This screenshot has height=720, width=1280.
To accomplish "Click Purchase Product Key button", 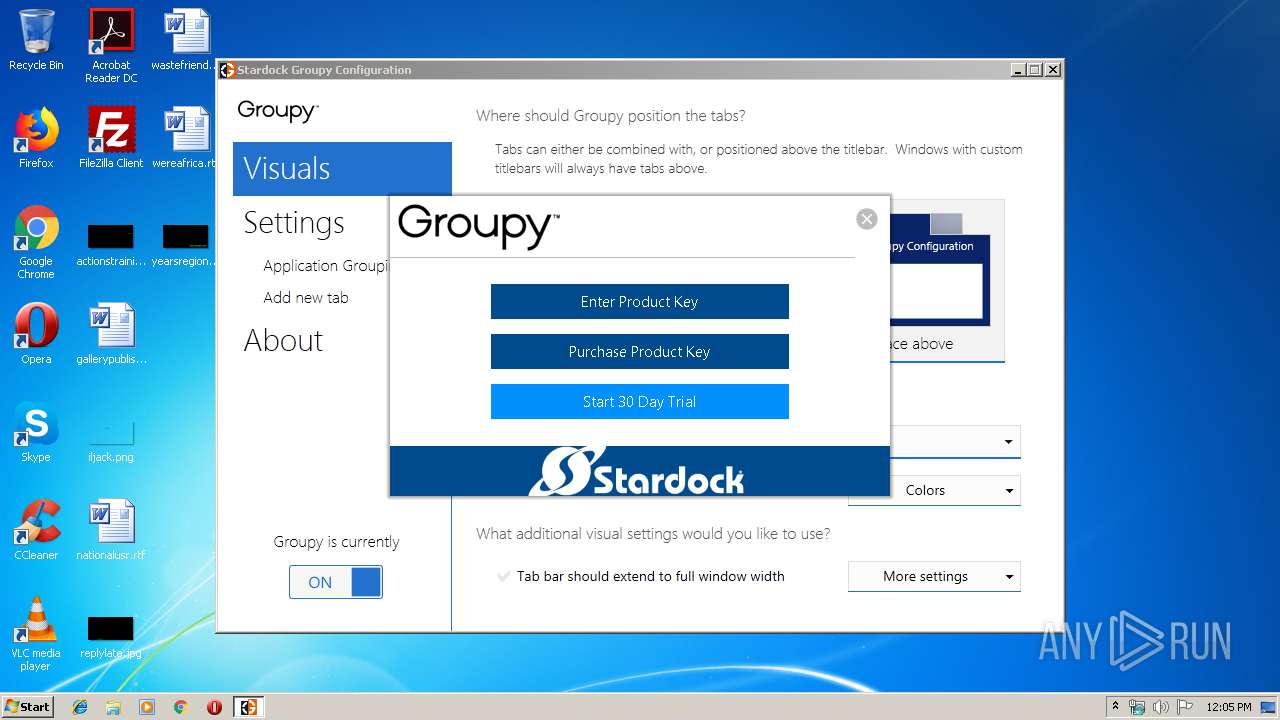I will click(640, 352).
